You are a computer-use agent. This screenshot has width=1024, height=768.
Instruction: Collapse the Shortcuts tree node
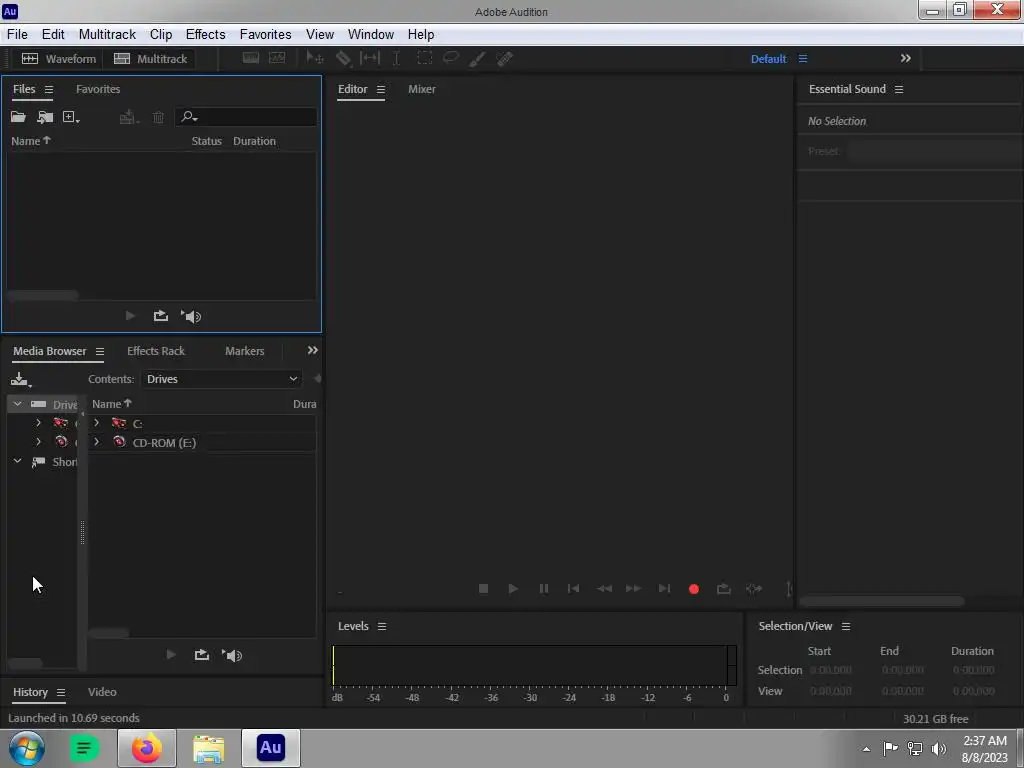click(x=18, y=461)
